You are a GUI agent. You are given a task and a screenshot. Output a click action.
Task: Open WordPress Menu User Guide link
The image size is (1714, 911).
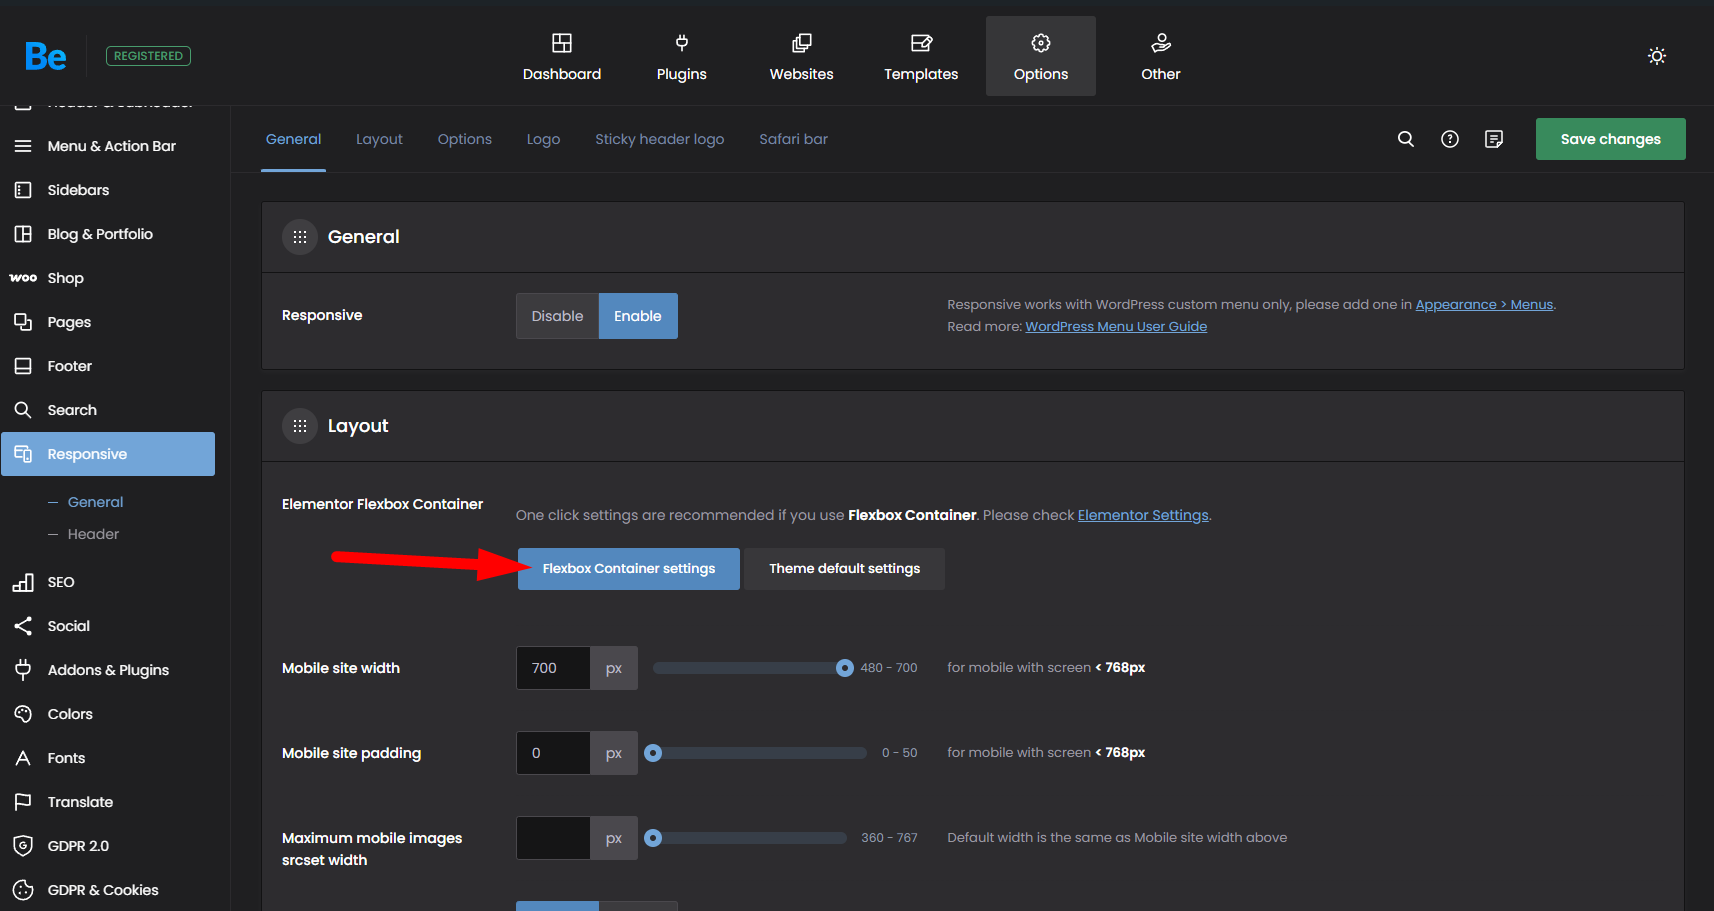(x=1116, y=326)
